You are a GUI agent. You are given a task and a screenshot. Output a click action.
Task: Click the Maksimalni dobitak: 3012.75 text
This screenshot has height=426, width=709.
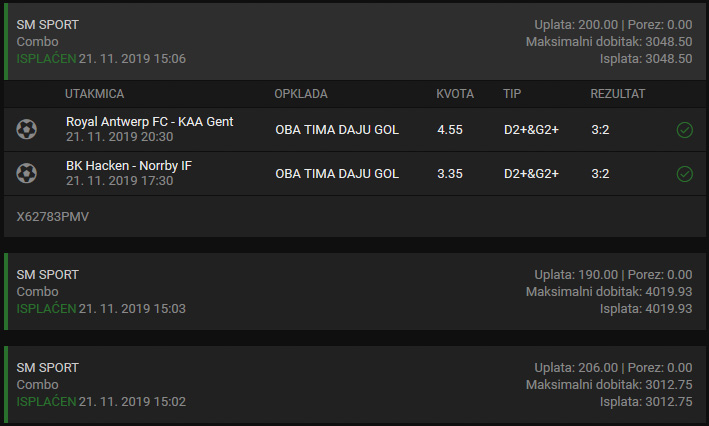tap(609, 384)
